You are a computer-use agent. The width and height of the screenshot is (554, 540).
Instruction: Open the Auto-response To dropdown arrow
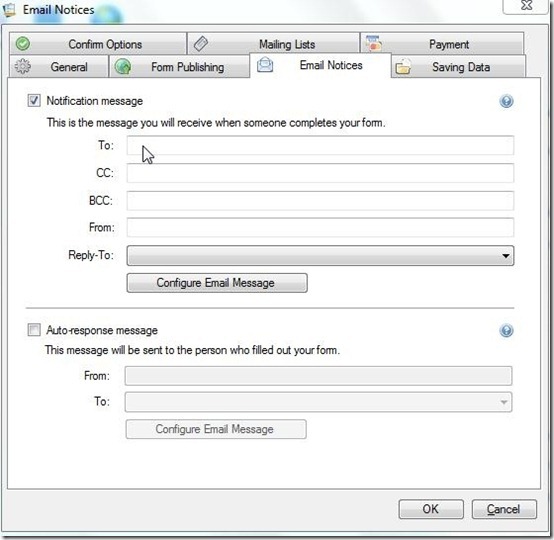[503, 402]
